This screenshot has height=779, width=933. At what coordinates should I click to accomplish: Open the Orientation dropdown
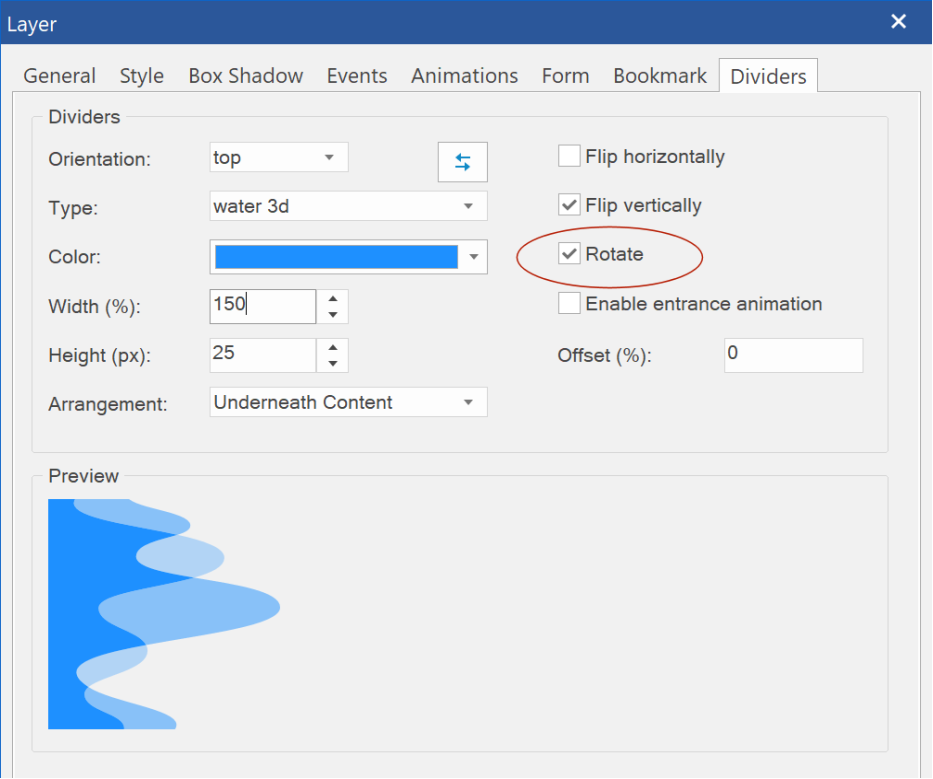(279, 157)
